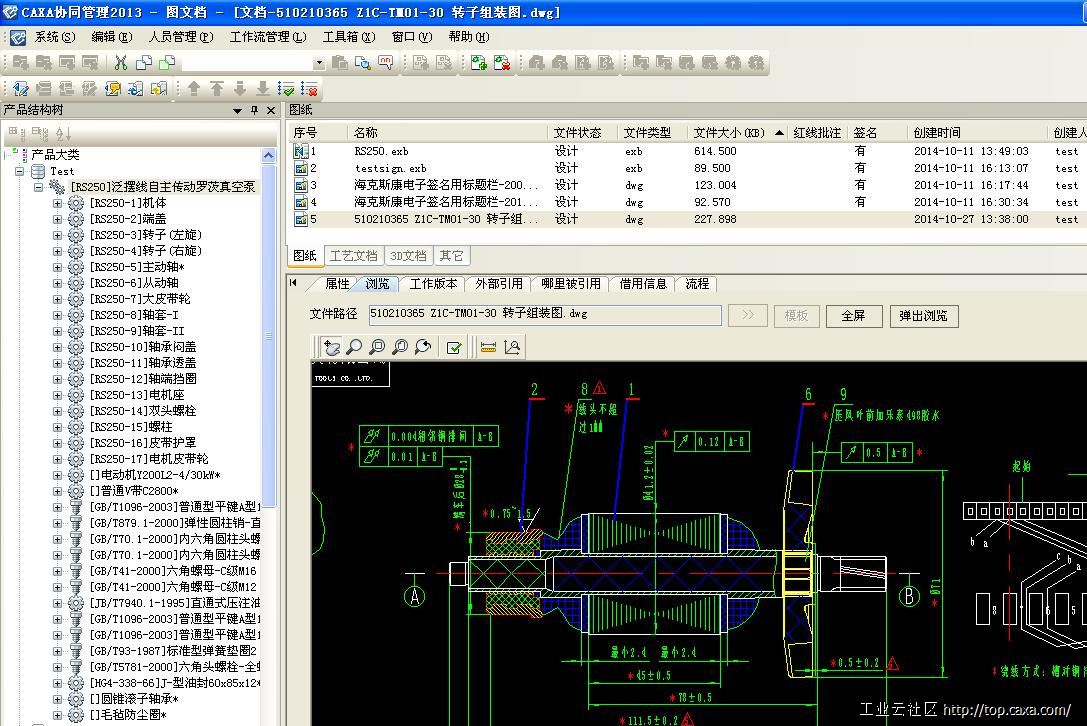Click the move to bottom arrow icon

coord(263,89)
